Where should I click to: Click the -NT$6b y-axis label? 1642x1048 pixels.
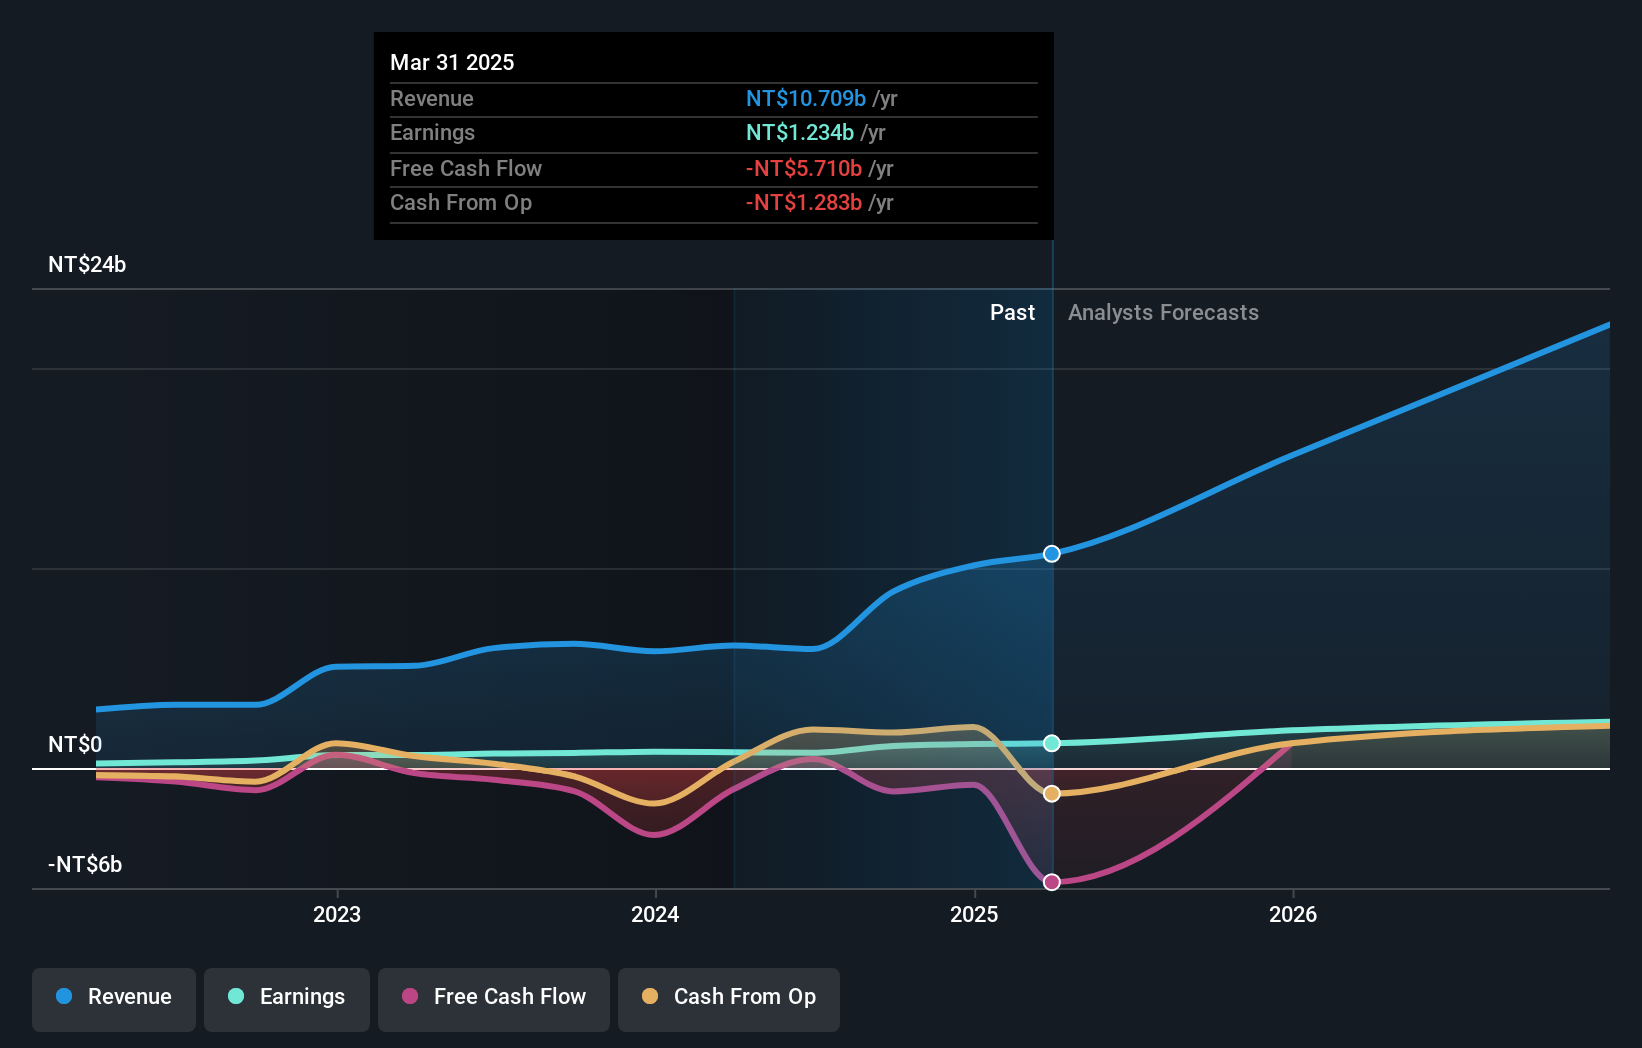[x=85, y=865]
